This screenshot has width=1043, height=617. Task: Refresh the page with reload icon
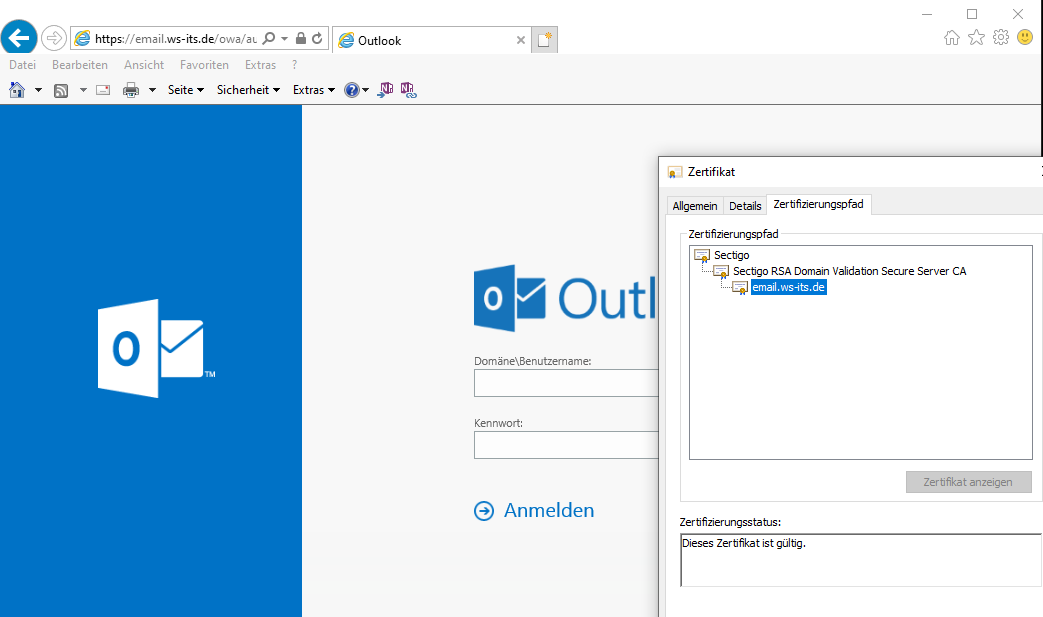click(317, 39)
